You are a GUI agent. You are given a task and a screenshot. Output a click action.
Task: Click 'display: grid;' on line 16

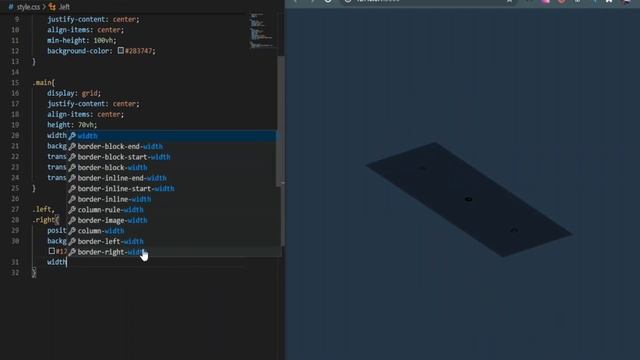coord(74,93)
